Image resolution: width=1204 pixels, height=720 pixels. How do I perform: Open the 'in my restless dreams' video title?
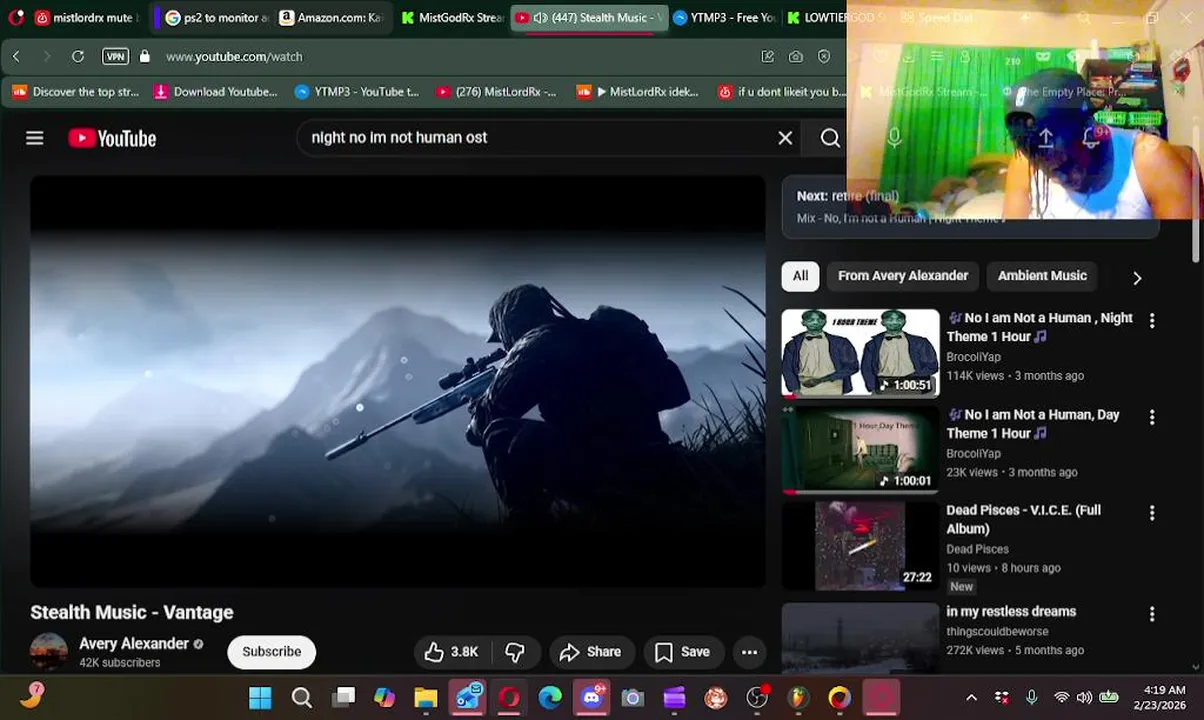click(x=1011, y=612)
